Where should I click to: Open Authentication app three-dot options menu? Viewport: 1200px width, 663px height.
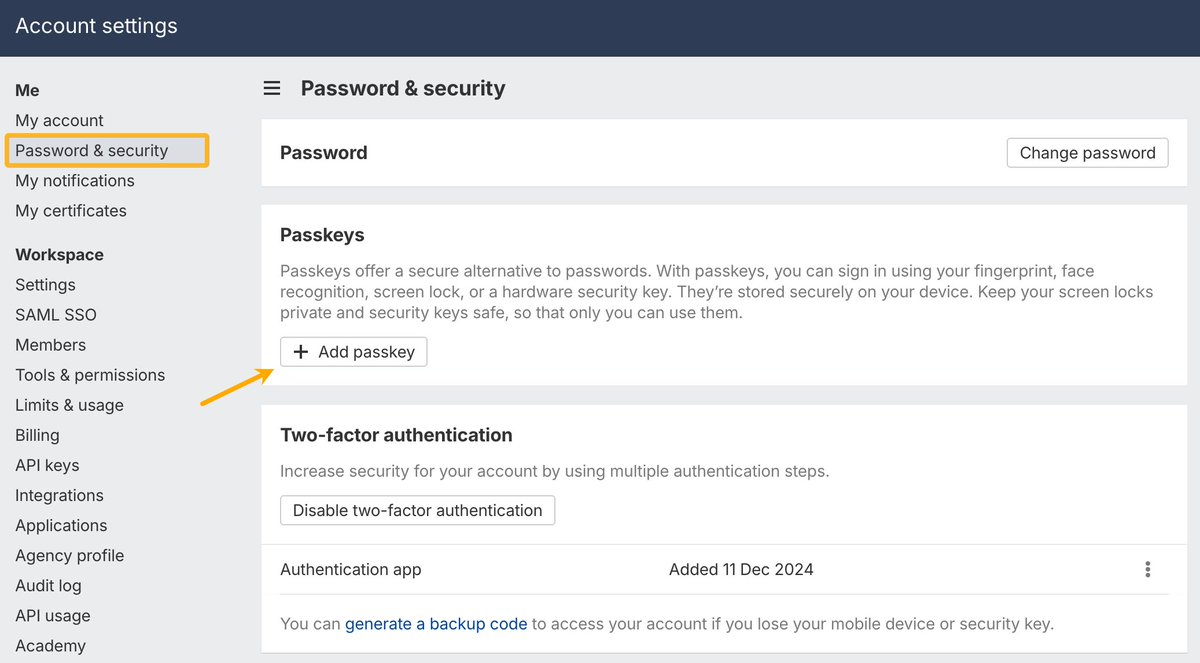pos(1147,570)
